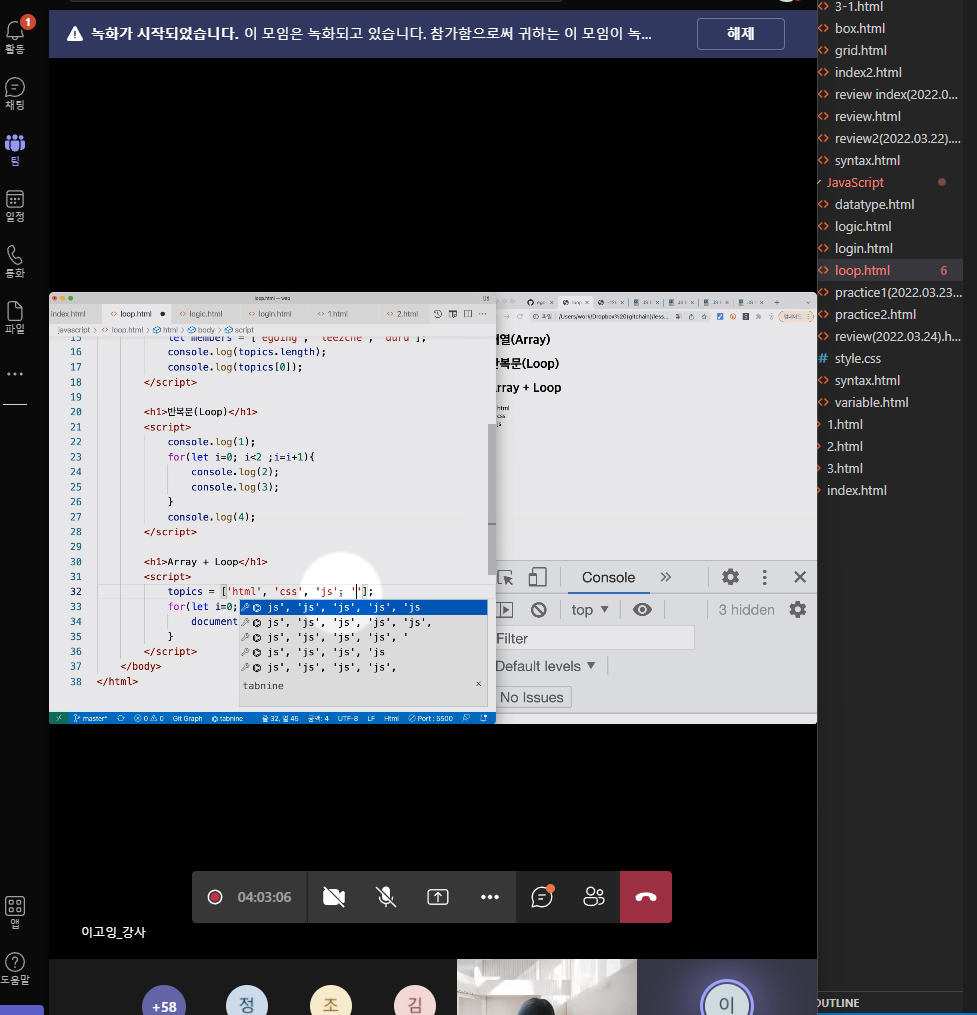Select loop.html tab in shared editor
The image size is (977, 1015).
[x=135, y=314]
